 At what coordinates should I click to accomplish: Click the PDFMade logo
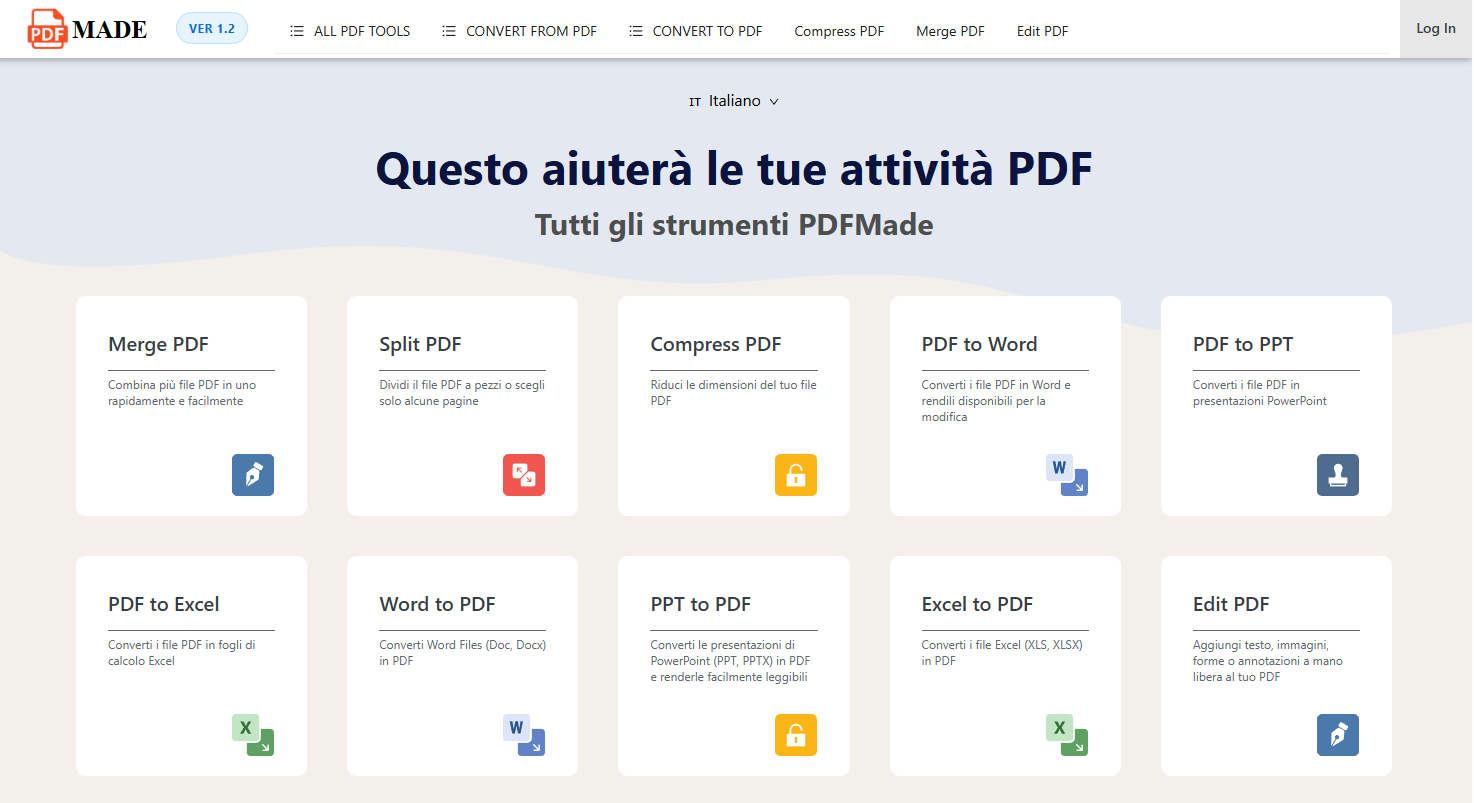coord(85,28)
